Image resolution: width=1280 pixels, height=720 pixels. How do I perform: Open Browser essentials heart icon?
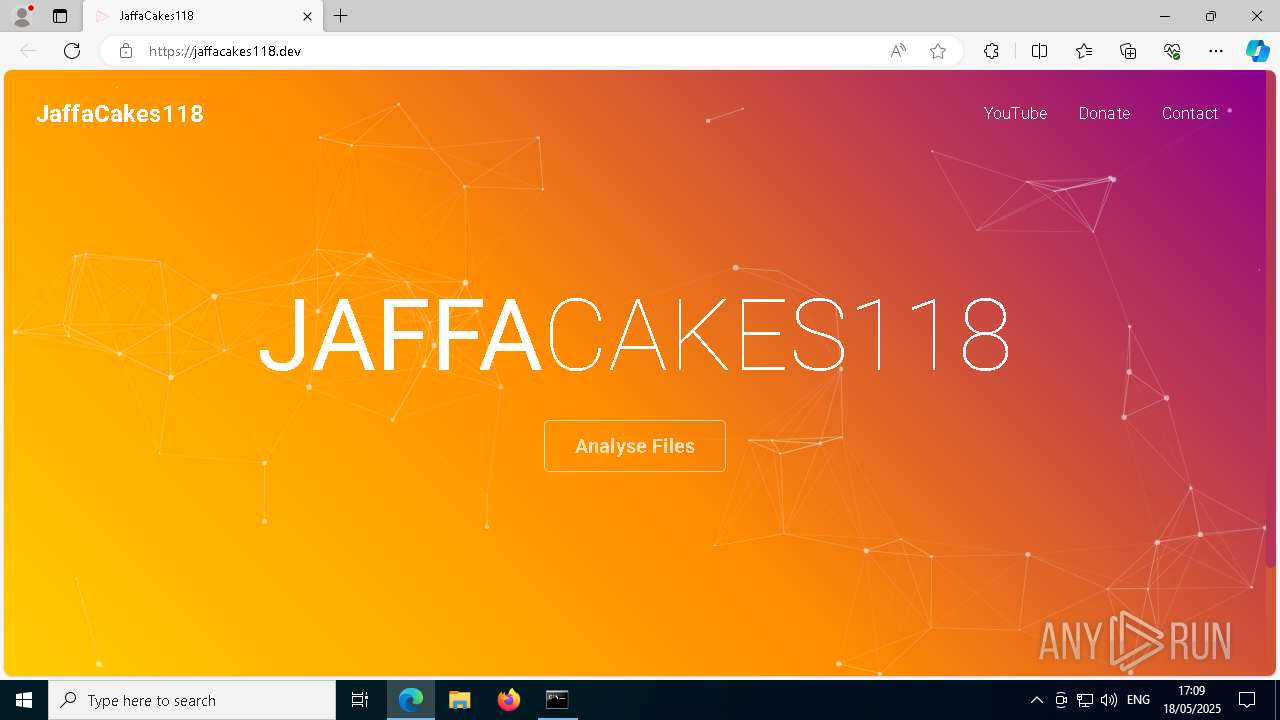pyautogui.click(x=1172, y=51)
